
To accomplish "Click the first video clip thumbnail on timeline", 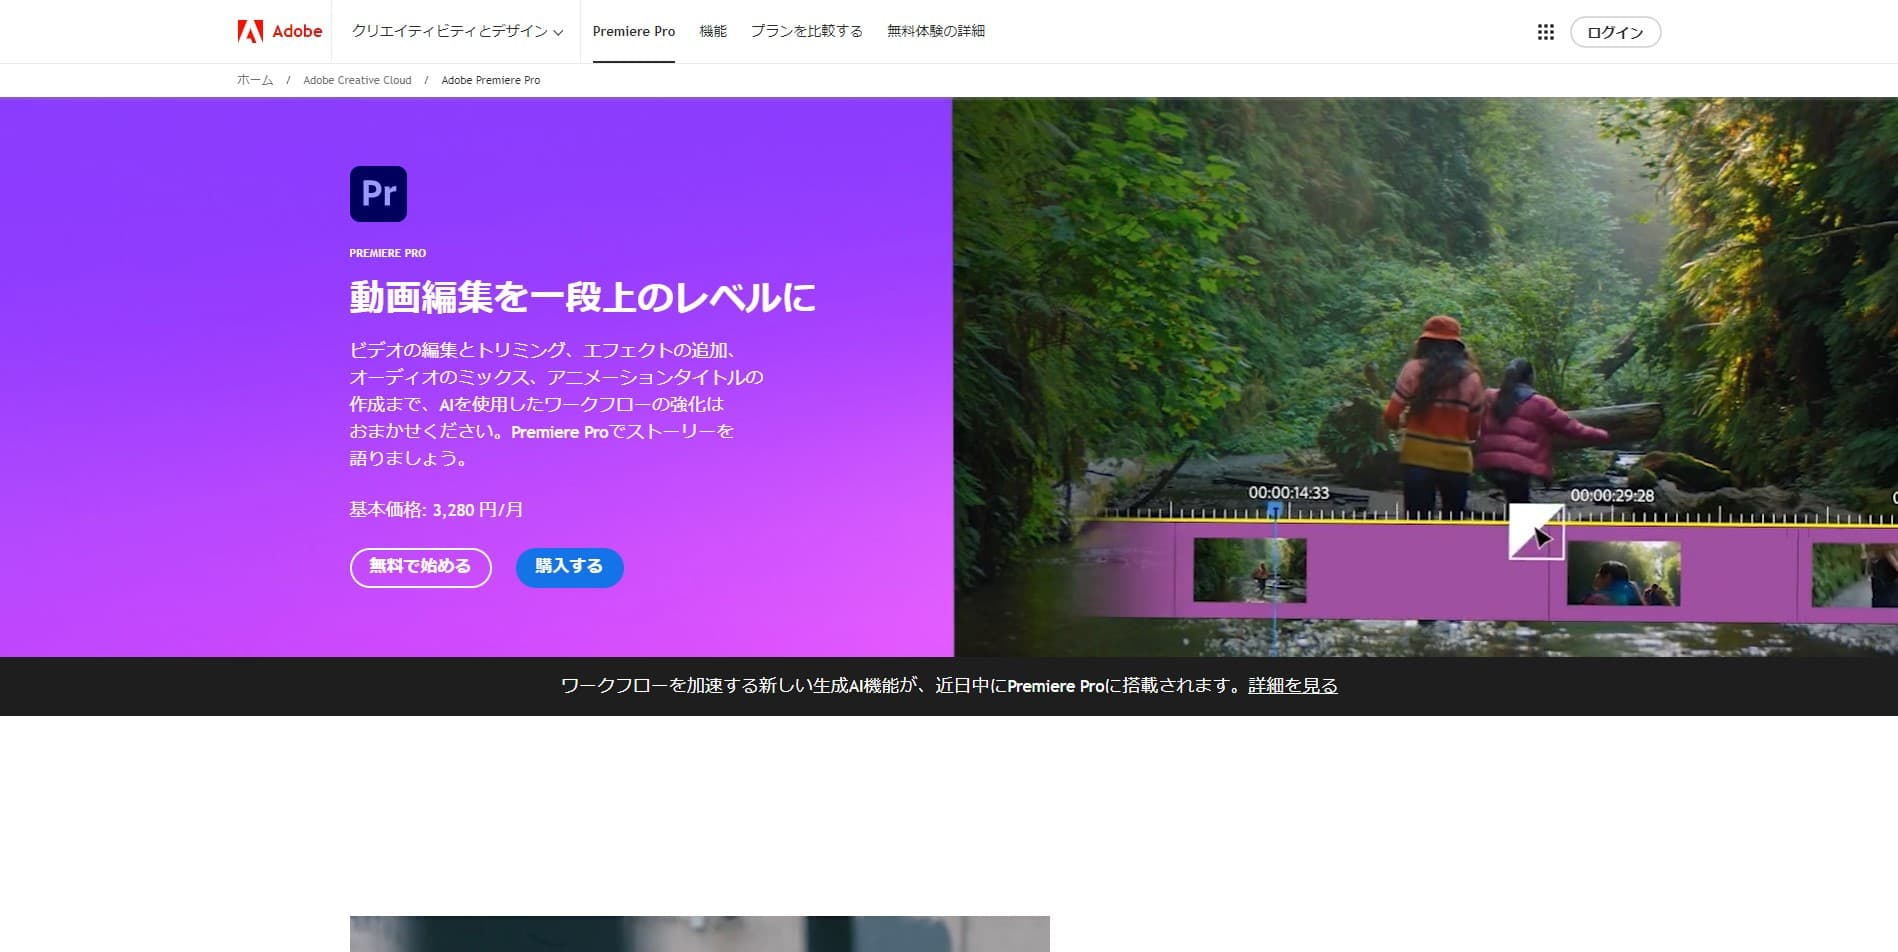I will (x=1250, y=570).
